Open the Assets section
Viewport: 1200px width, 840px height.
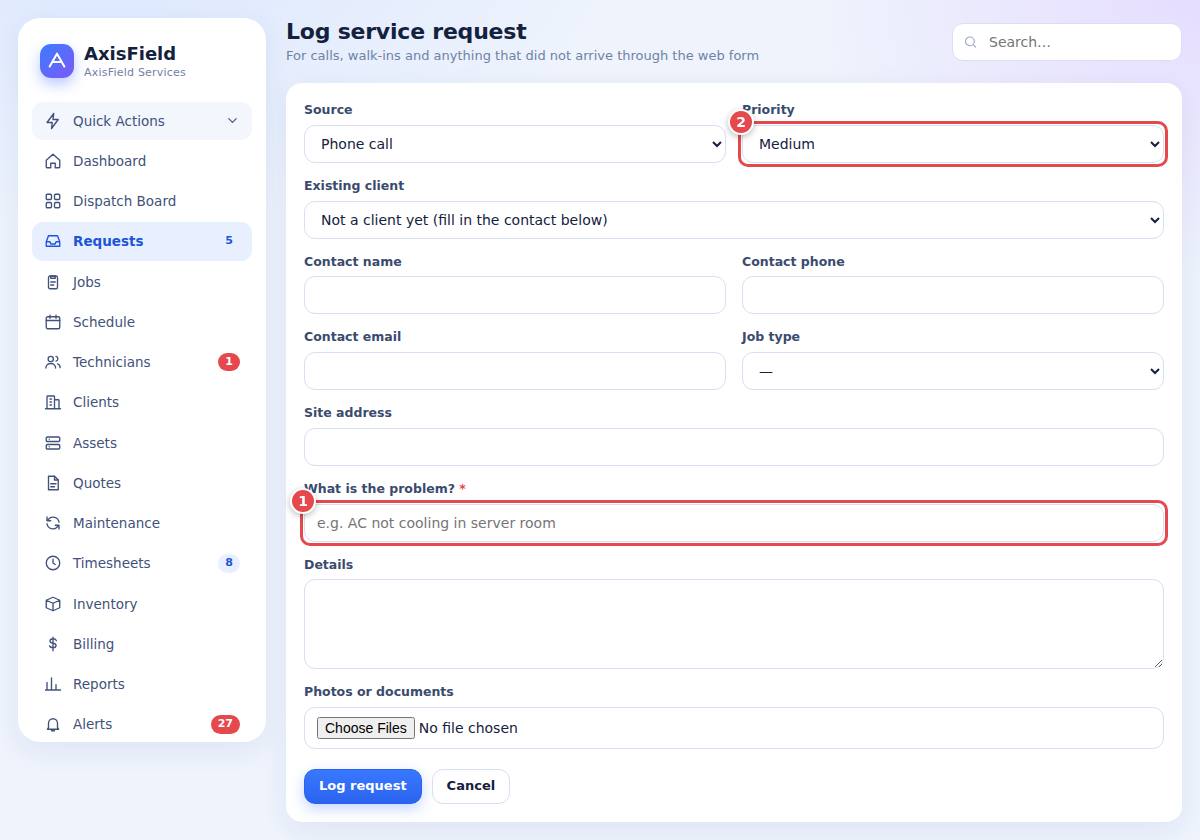tap(142, 443)
